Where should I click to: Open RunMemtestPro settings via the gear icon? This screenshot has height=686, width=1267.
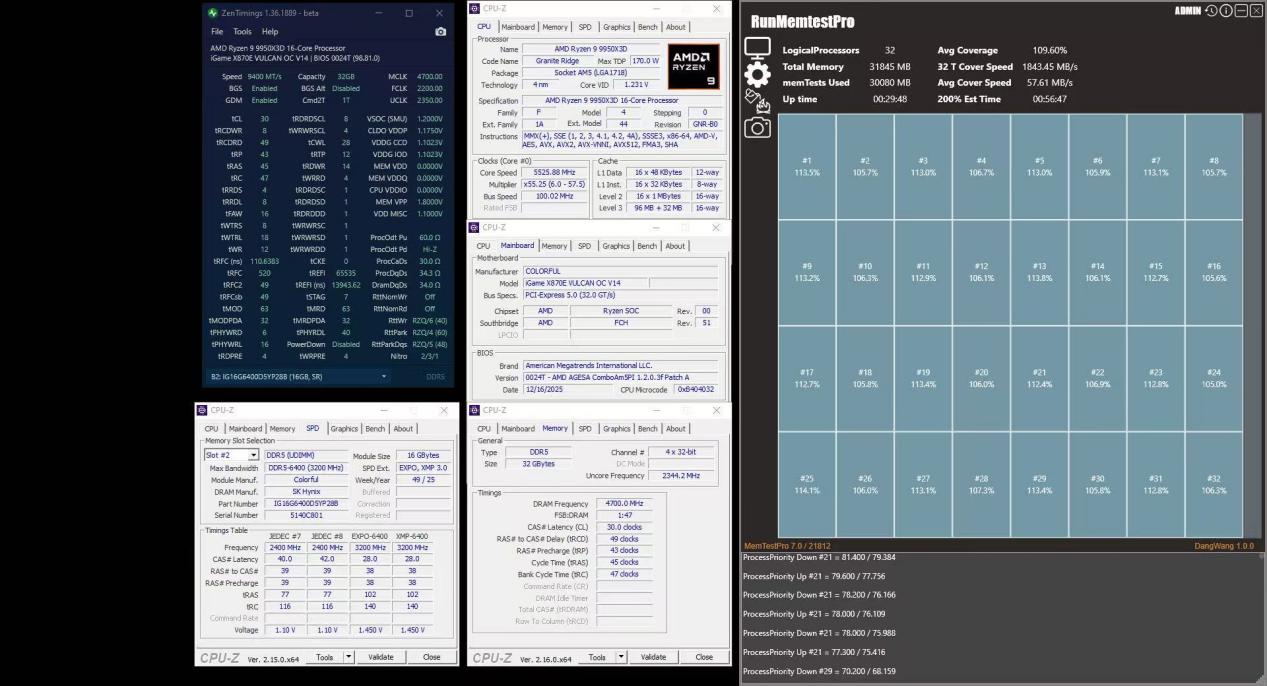click(x=757, y=73)
